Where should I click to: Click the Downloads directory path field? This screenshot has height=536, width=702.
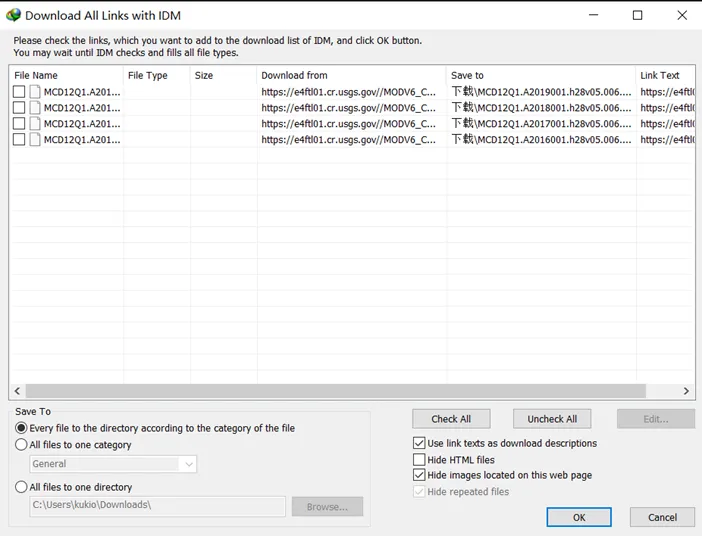click(x=157, y=506)
